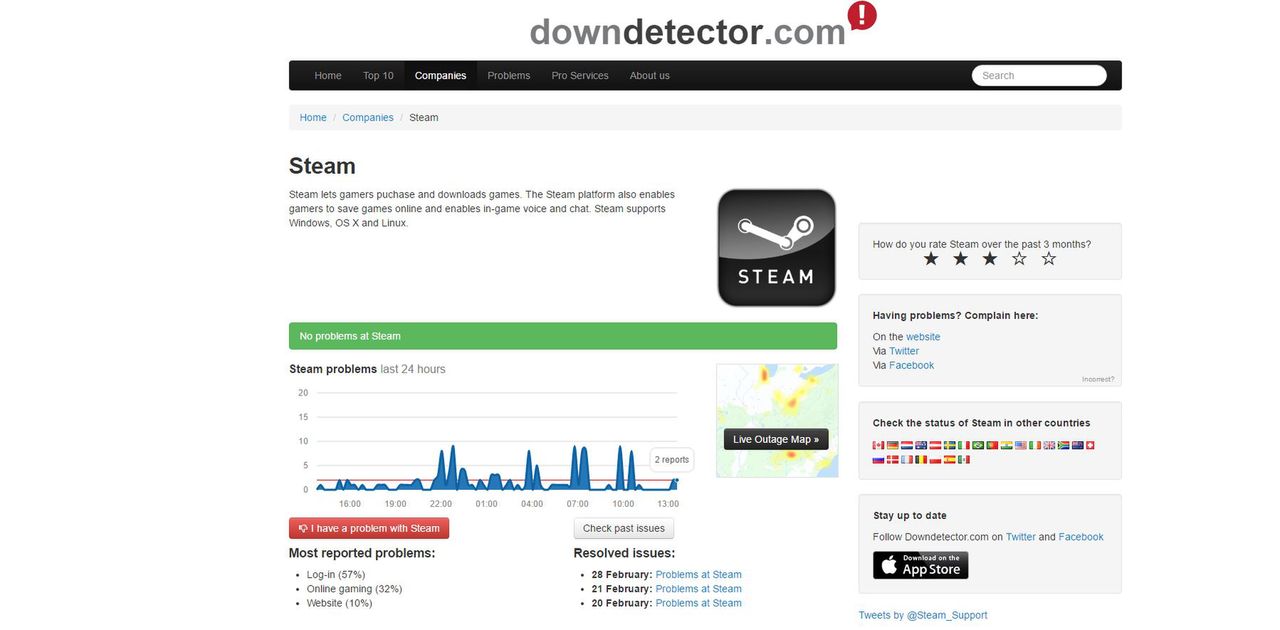
Task: Click the small 'Incorrect?' link
Action: coord(1098,379)
